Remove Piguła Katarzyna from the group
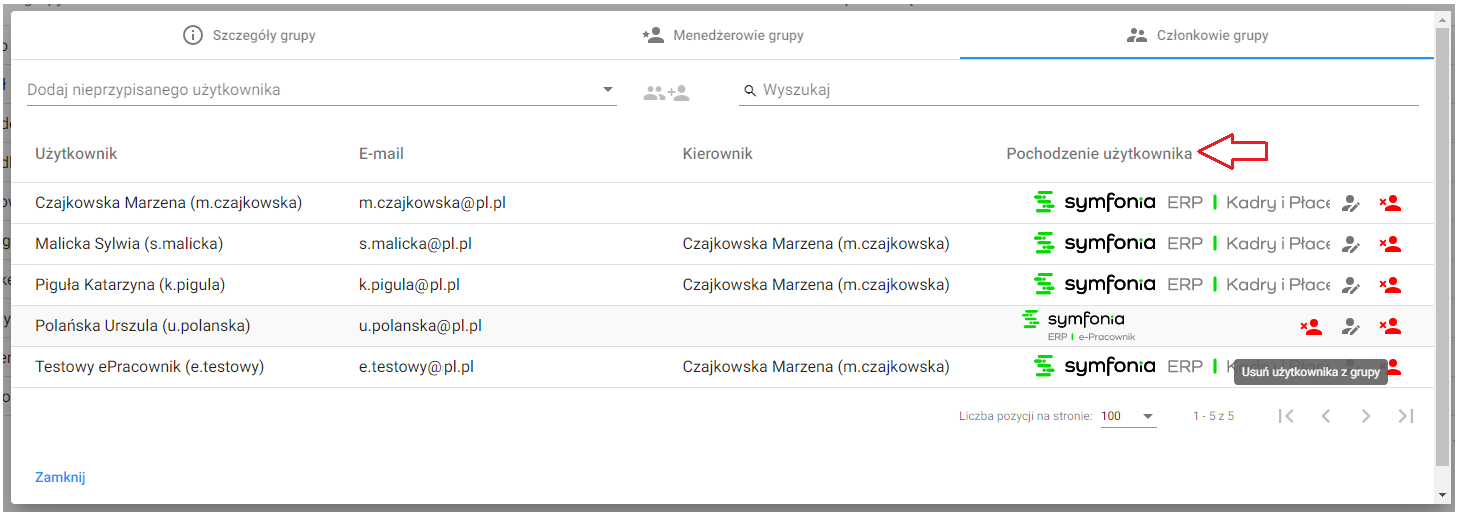Viewport: 1461px width, 520px height. click(x=1390, y=285)
